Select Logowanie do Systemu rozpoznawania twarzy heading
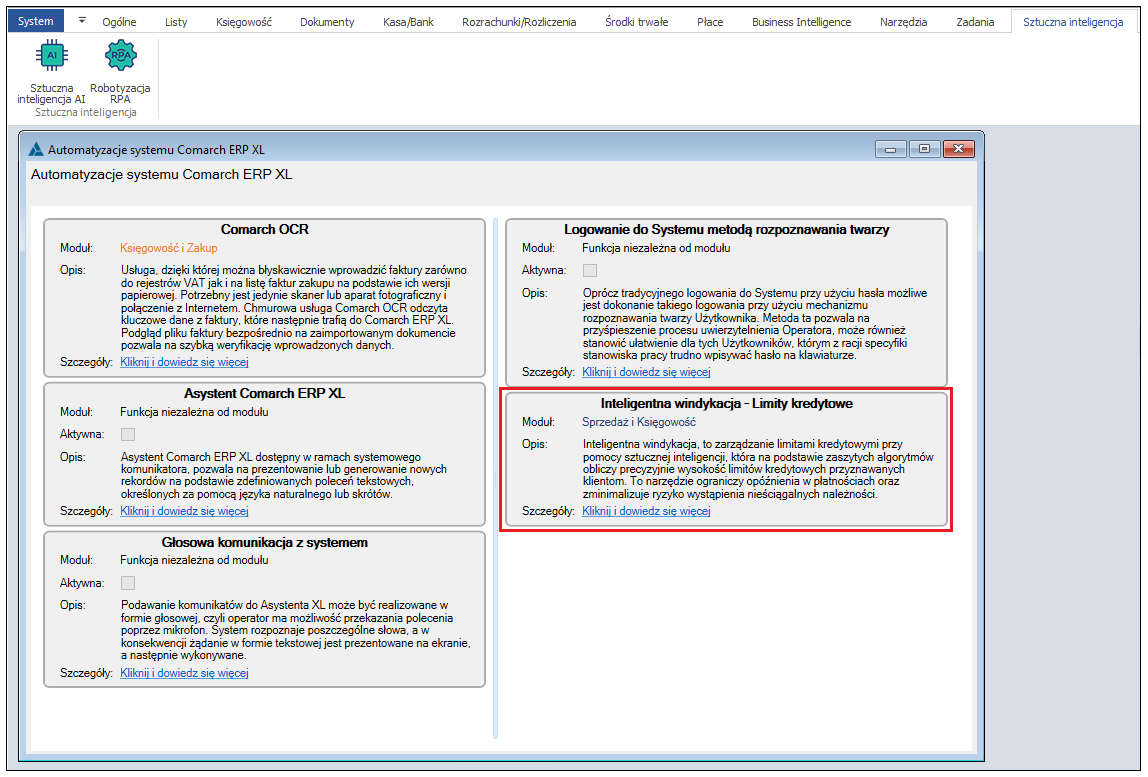 coord(726,229)
